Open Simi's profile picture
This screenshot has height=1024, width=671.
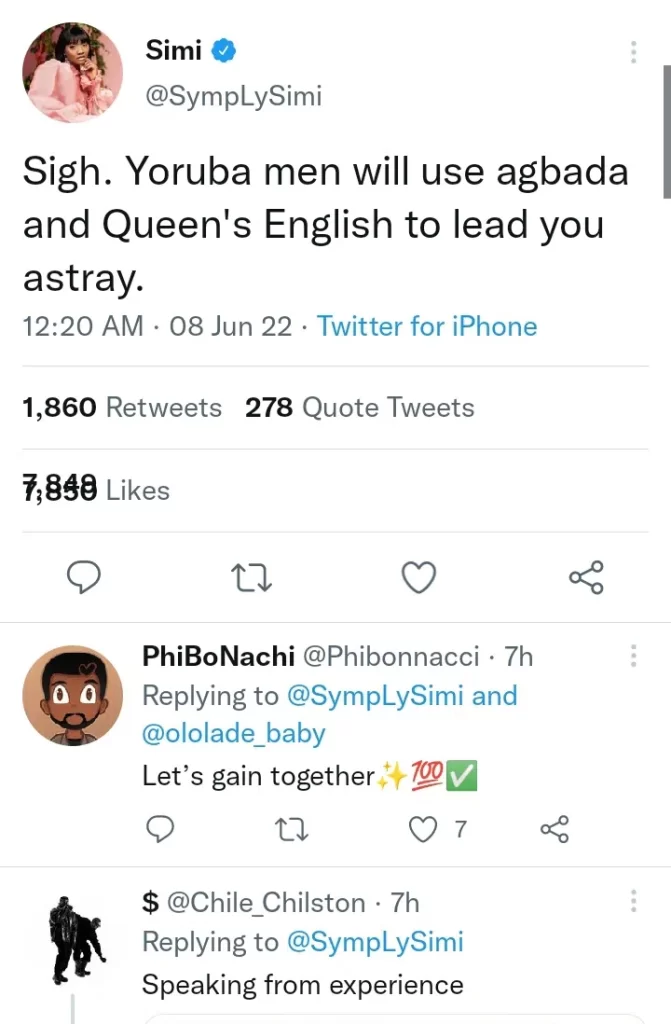pos(73,72)
